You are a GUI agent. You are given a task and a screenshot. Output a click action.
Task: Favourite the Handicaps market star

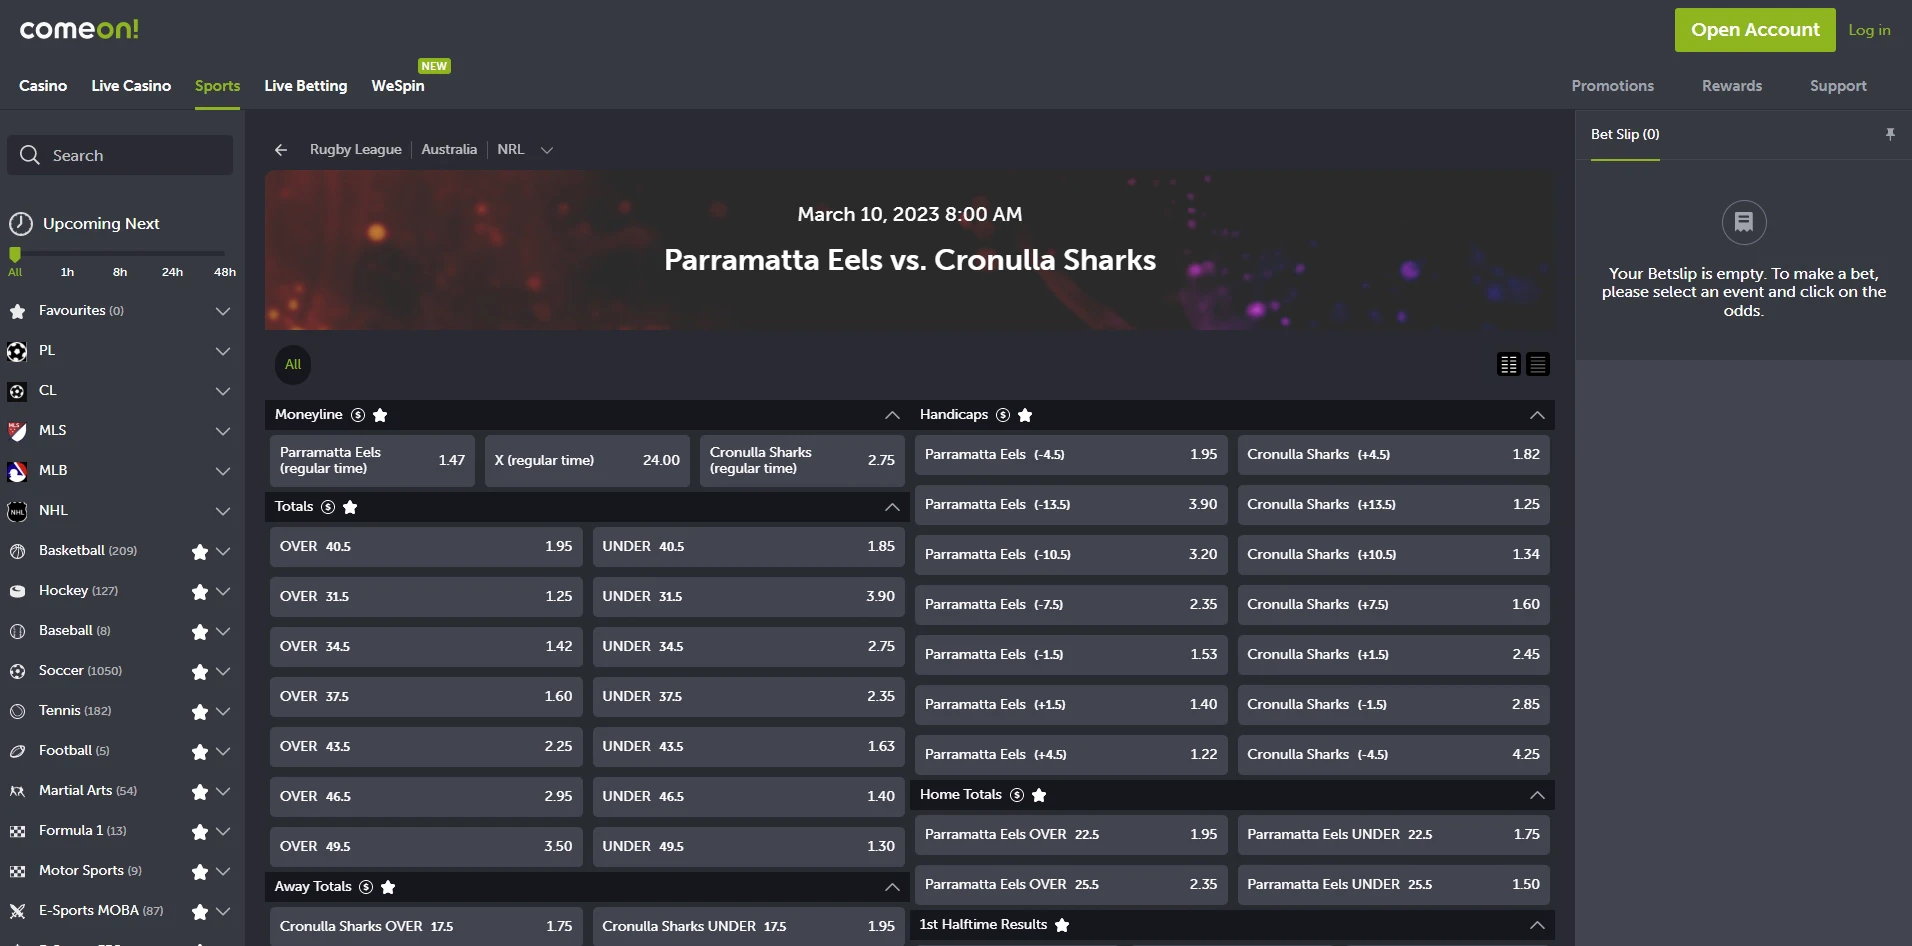coord(1025,415)
